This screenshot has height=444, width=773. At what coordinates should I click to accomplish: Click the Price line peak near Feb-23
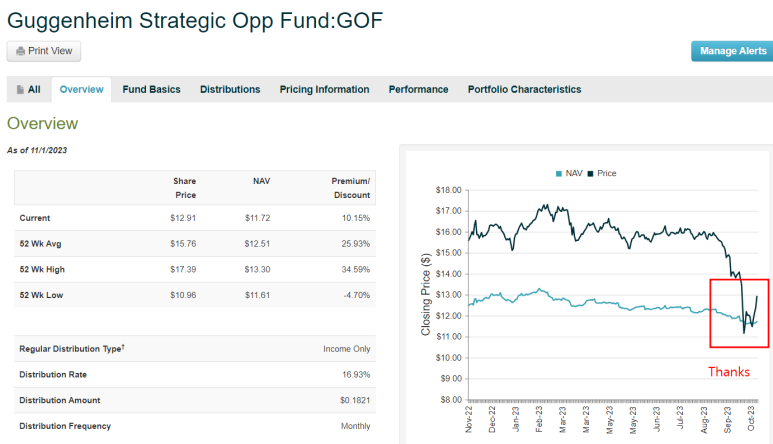[545, 205]
